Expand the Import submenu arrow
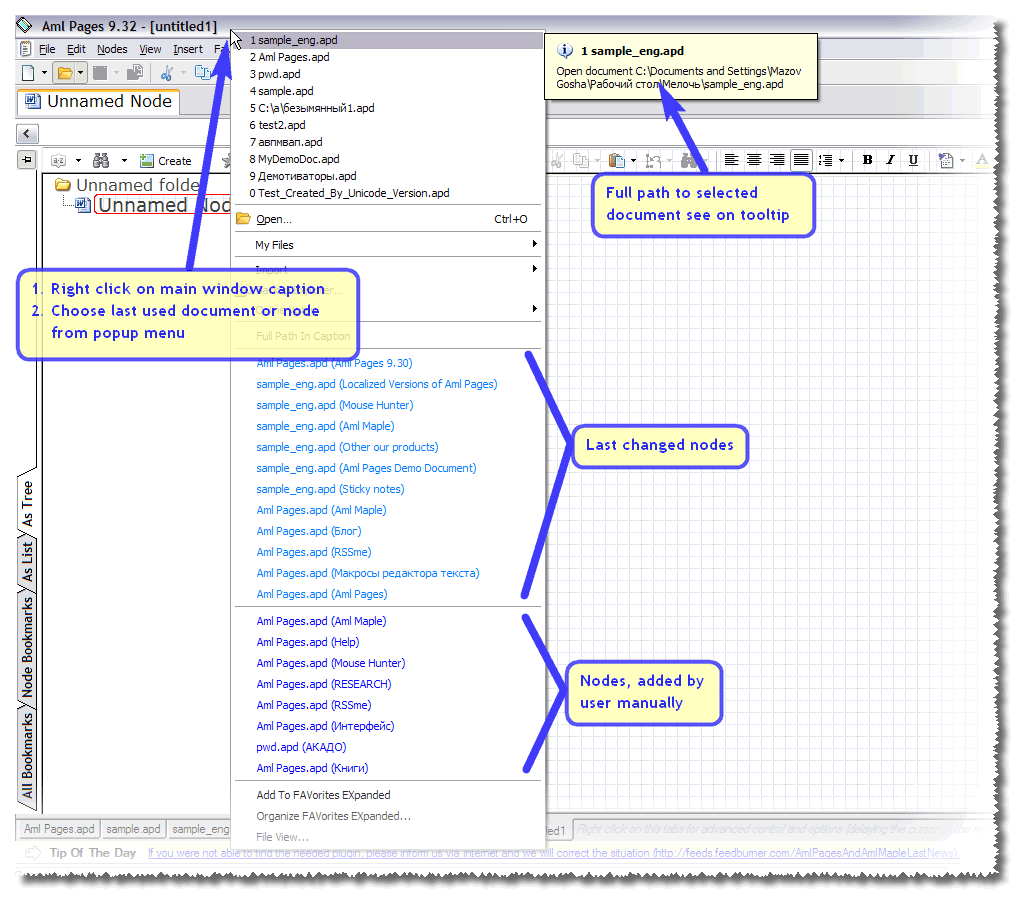This screenshot has height=899, width=1021. 534,269
